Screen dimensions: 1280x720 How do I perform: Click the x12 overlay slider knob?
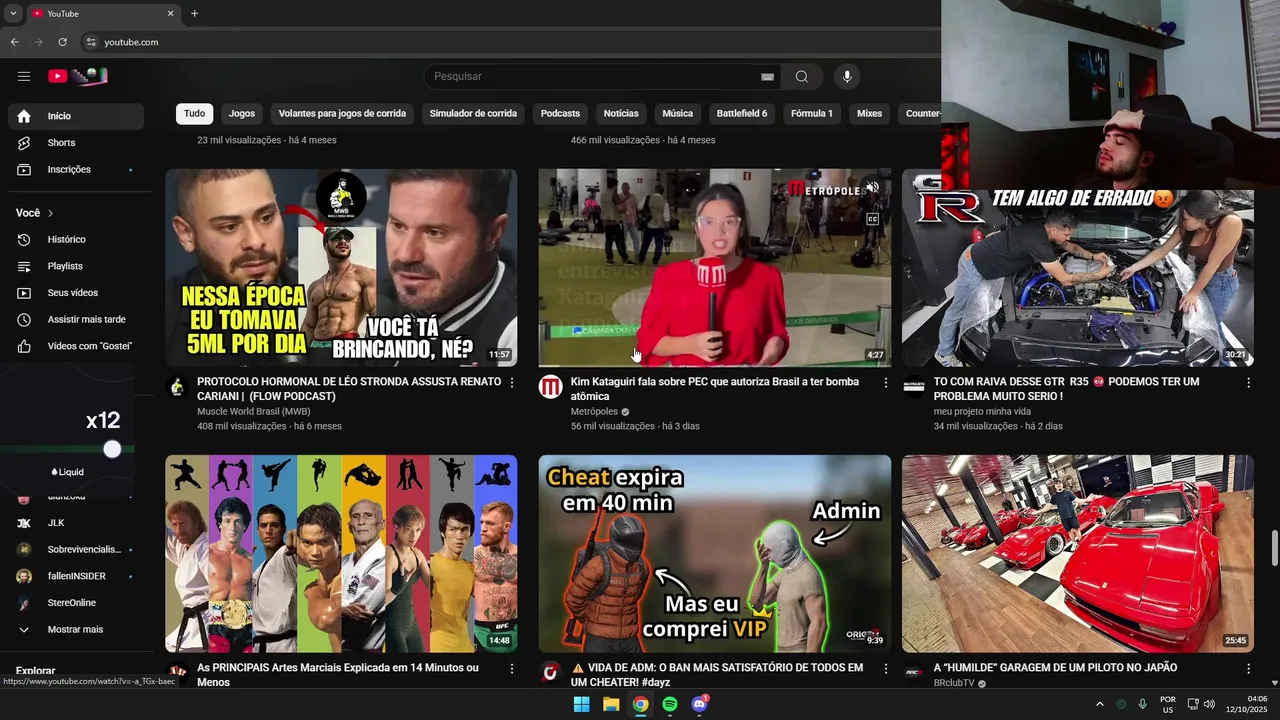pyautogui.click(x=112, y=450)
